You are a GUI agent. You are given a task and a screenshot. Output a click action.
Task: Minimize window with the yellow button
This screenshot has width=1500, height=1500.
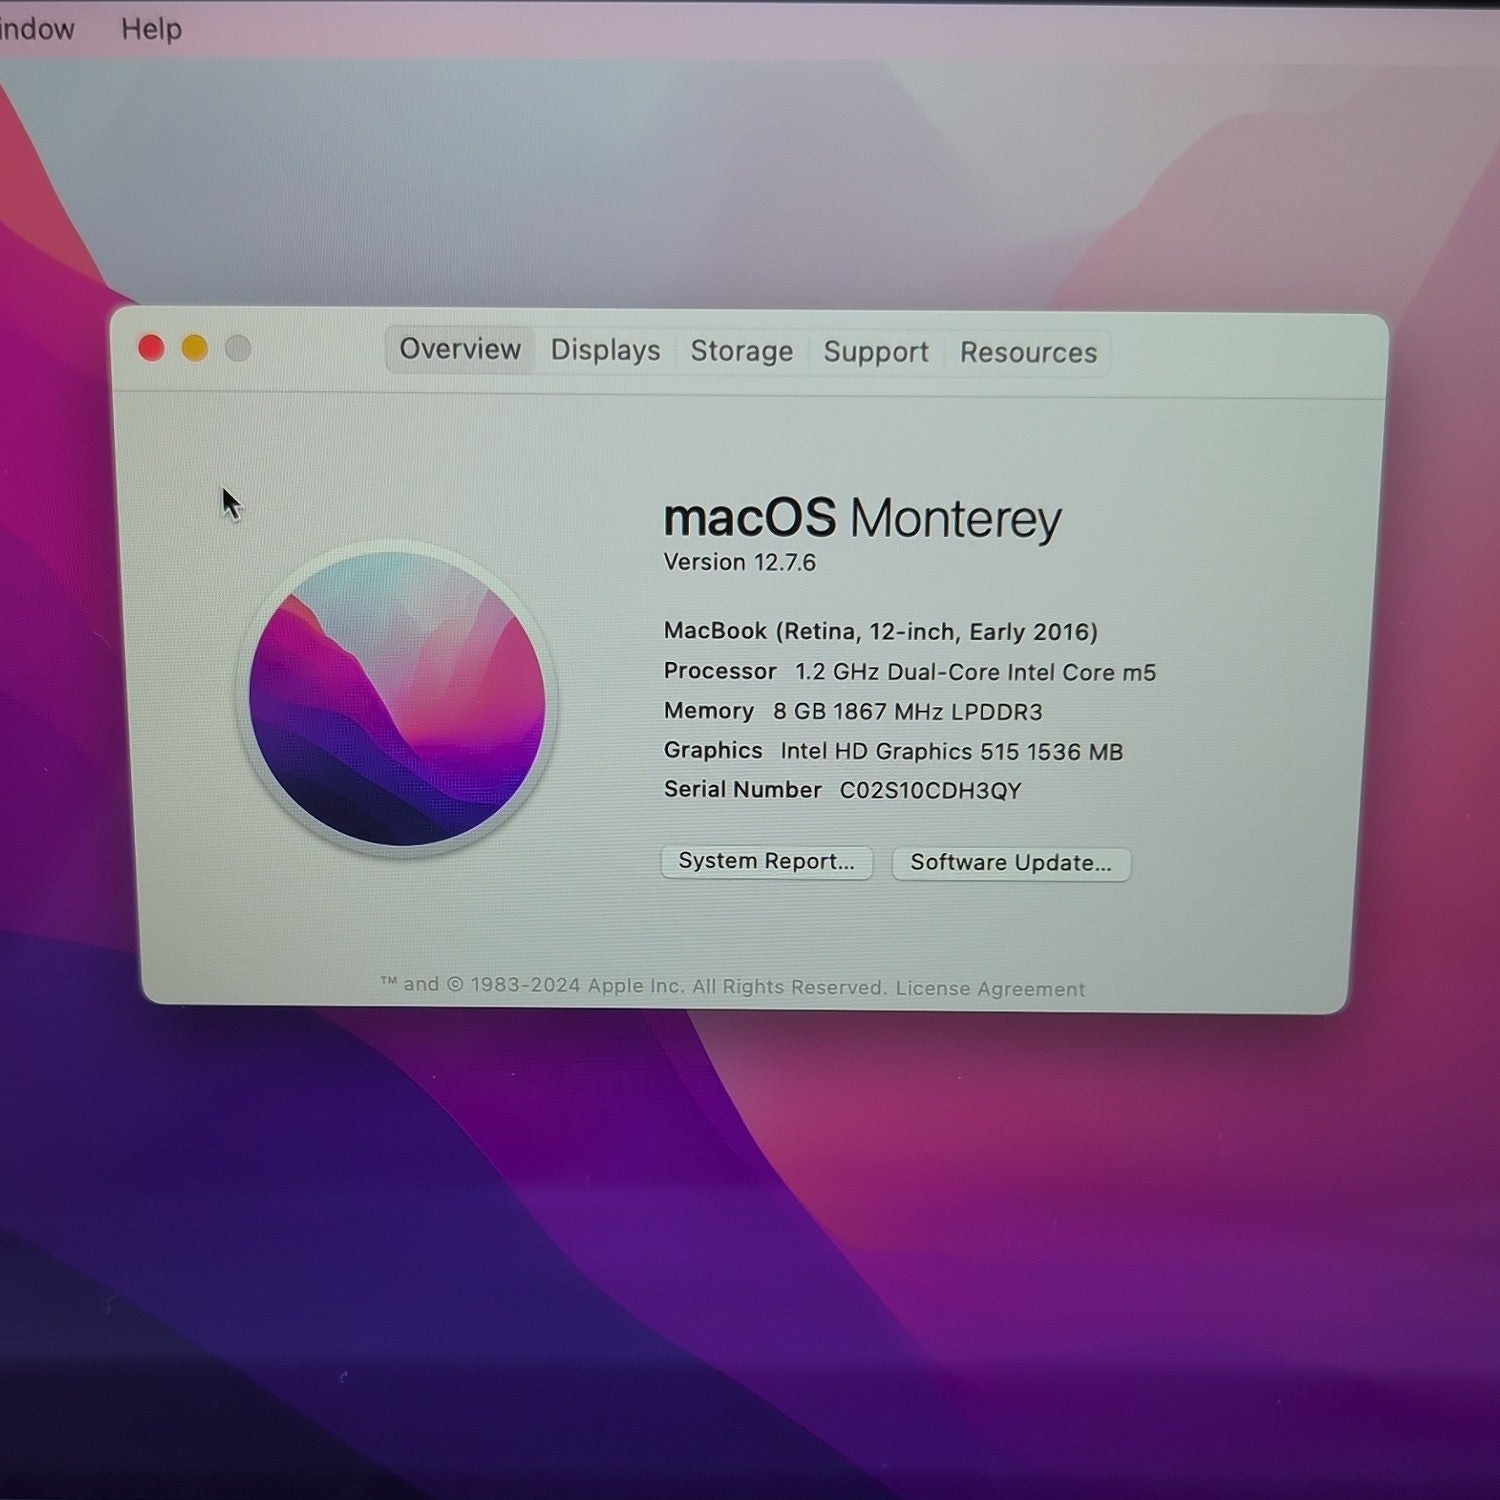click(195, 348)
